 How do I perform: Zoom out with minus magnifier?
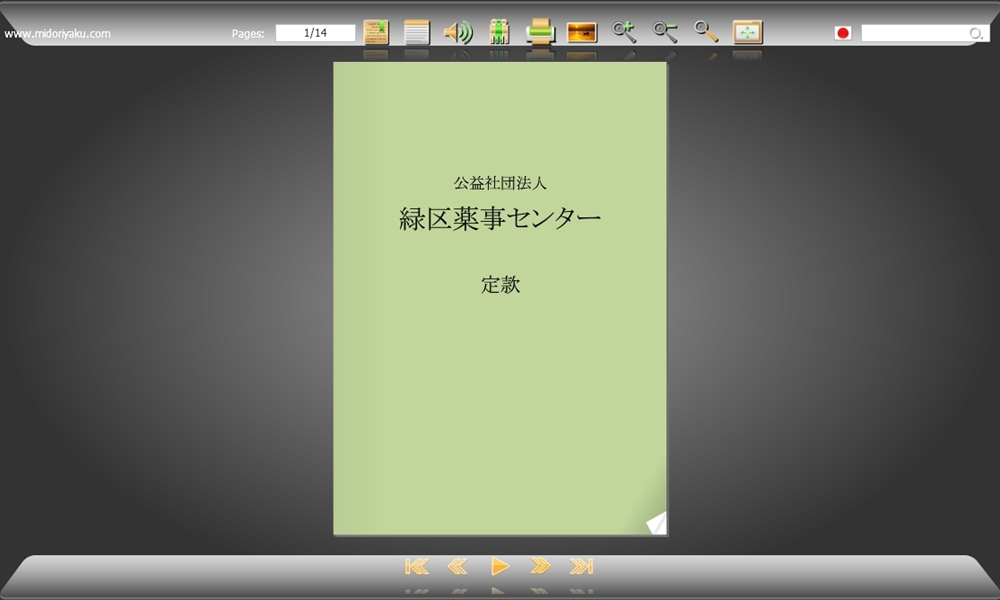[665, 32]
